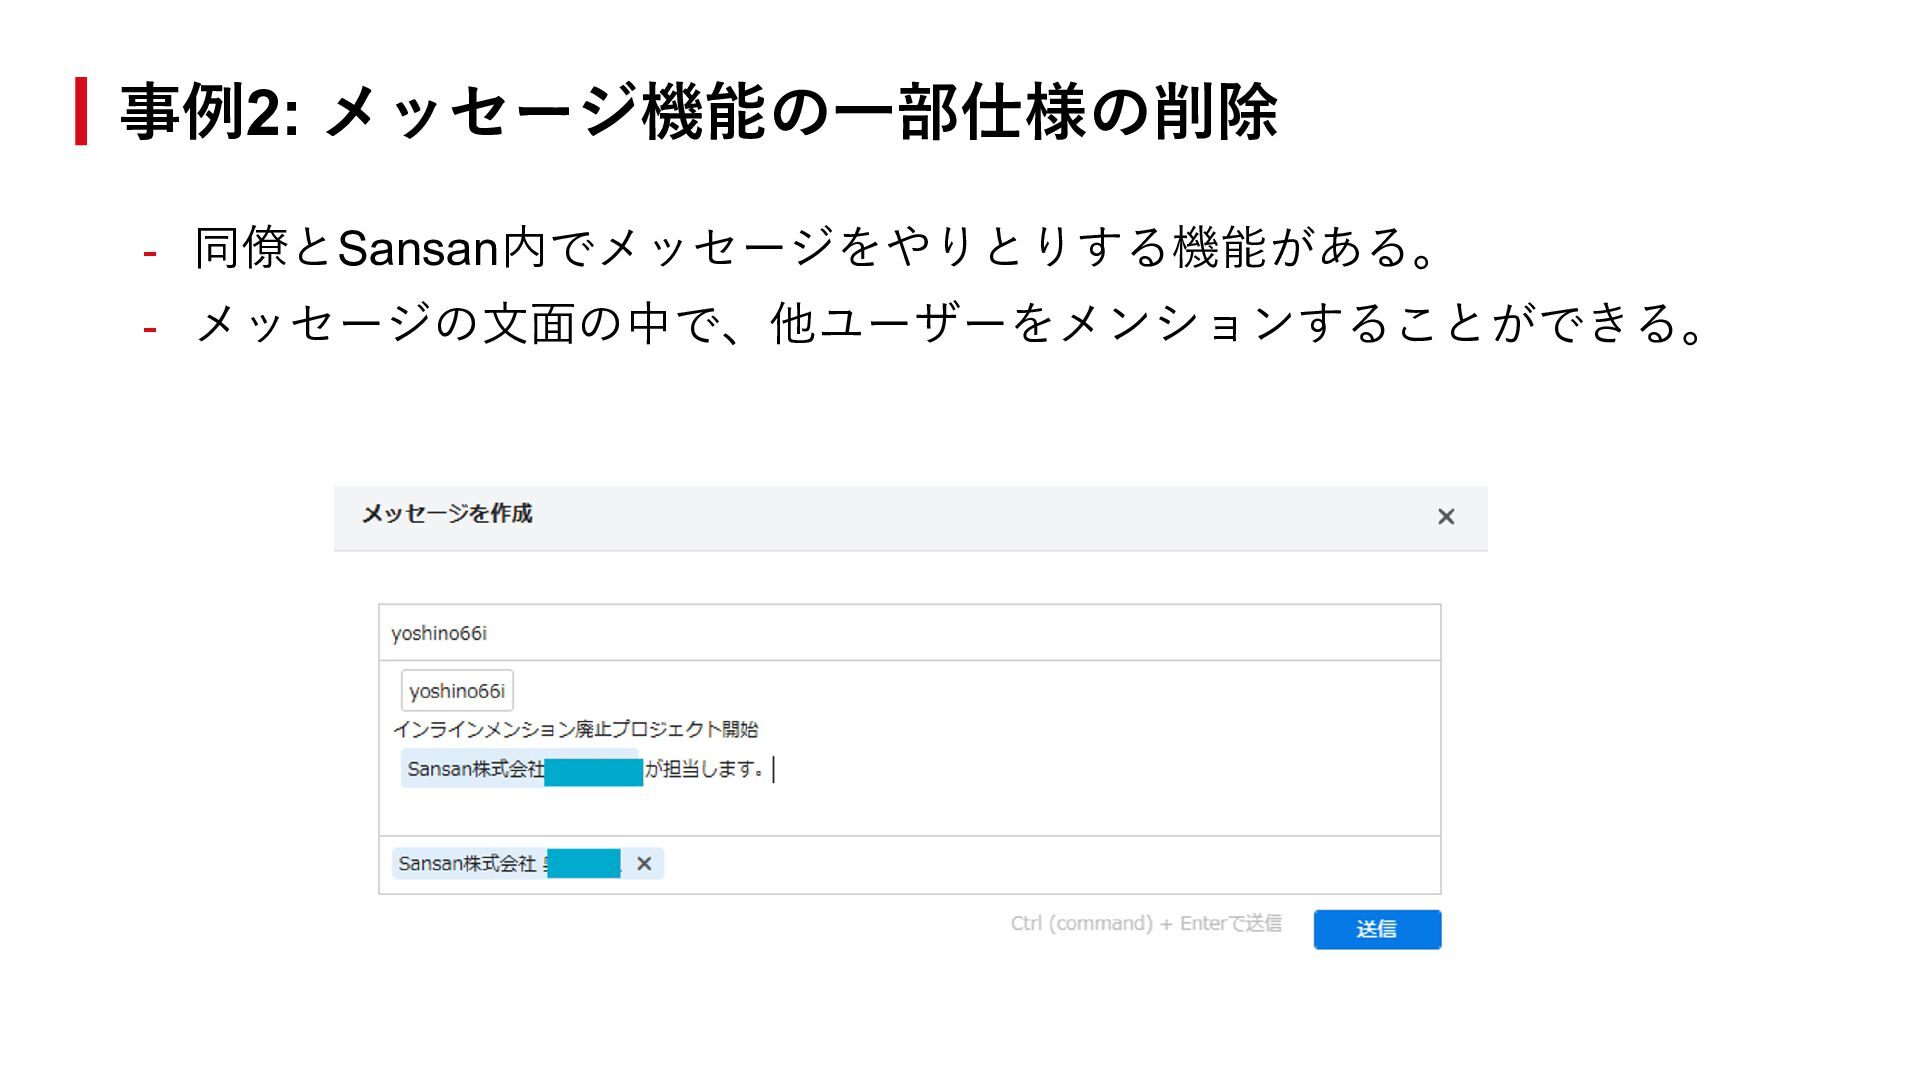Place cursor in インラインメンション廃止プロジェクト開始 line
This screenshot has height=1080, width=1920.
[x=575, y=730]
